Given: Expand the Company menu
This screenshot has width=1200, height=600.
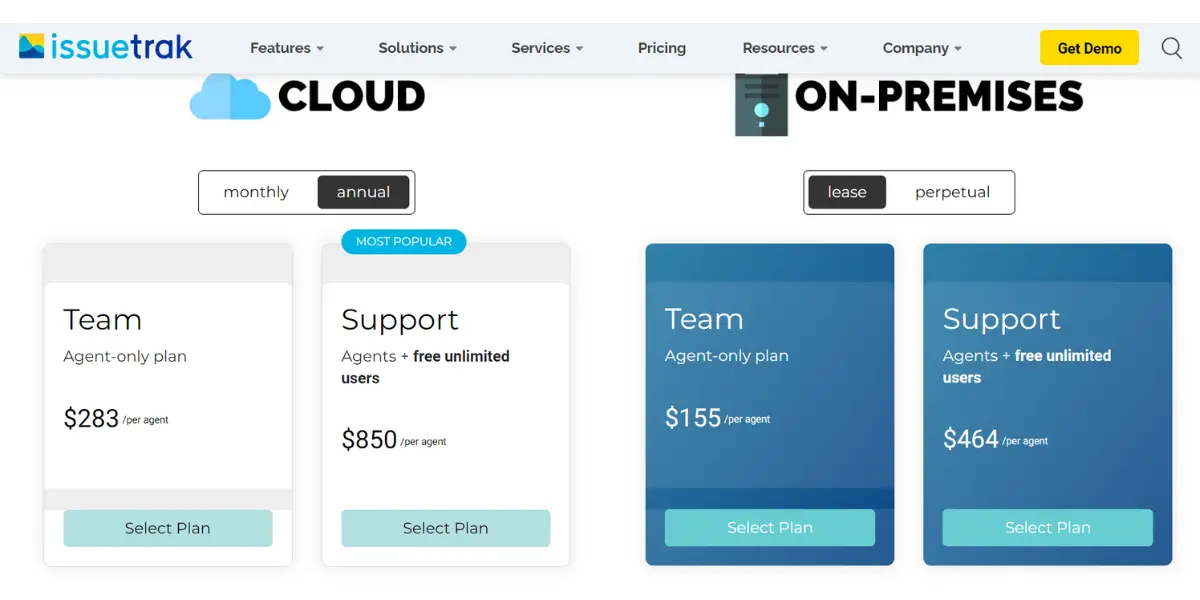Looking at the screenshot, I should click(x=922, y=48).
